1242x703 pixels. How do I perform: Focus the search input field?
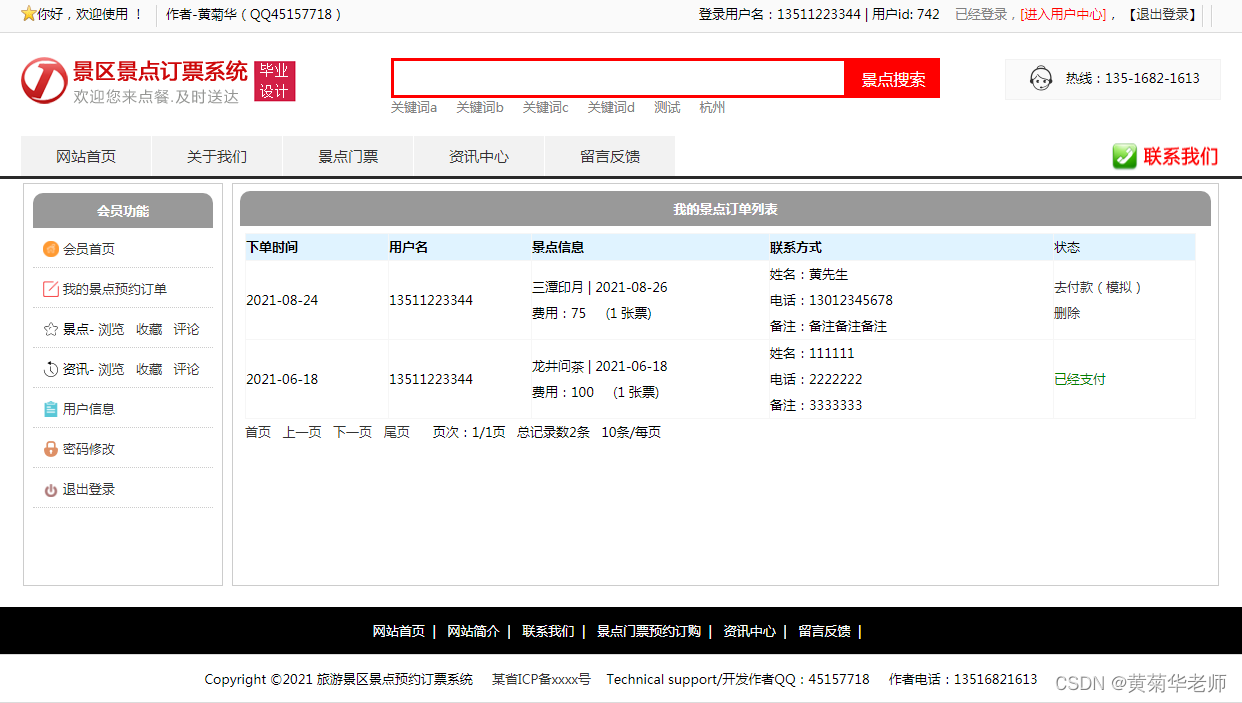tap(619, 78)
